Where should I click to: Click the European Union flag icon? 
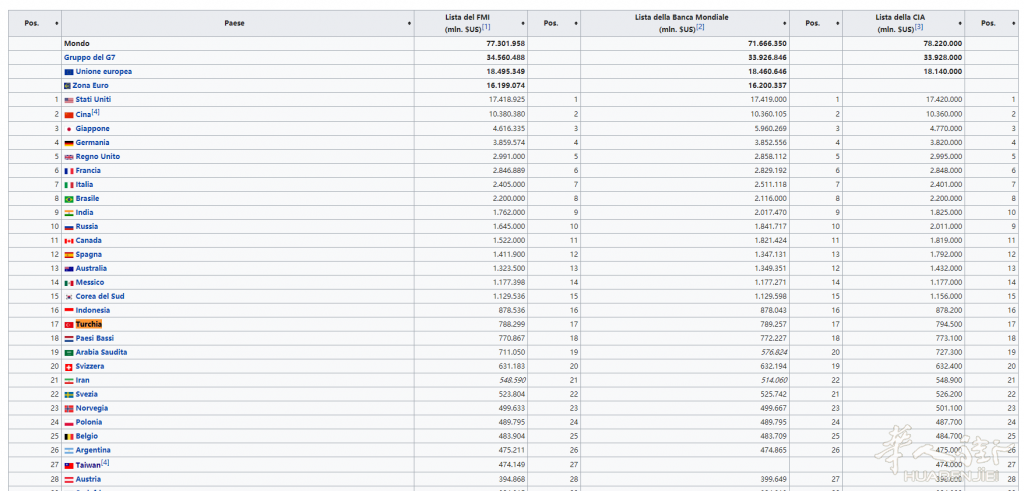(x=69, y=72)
